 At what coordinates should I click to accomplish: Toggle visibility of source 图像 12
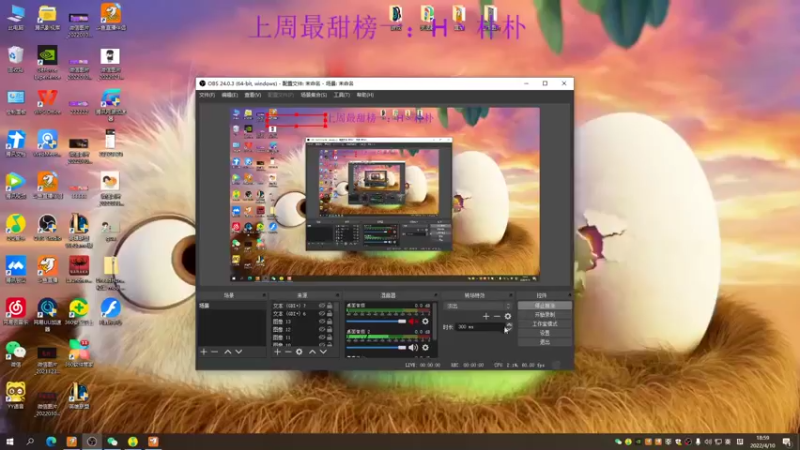[x=322, y=330]
